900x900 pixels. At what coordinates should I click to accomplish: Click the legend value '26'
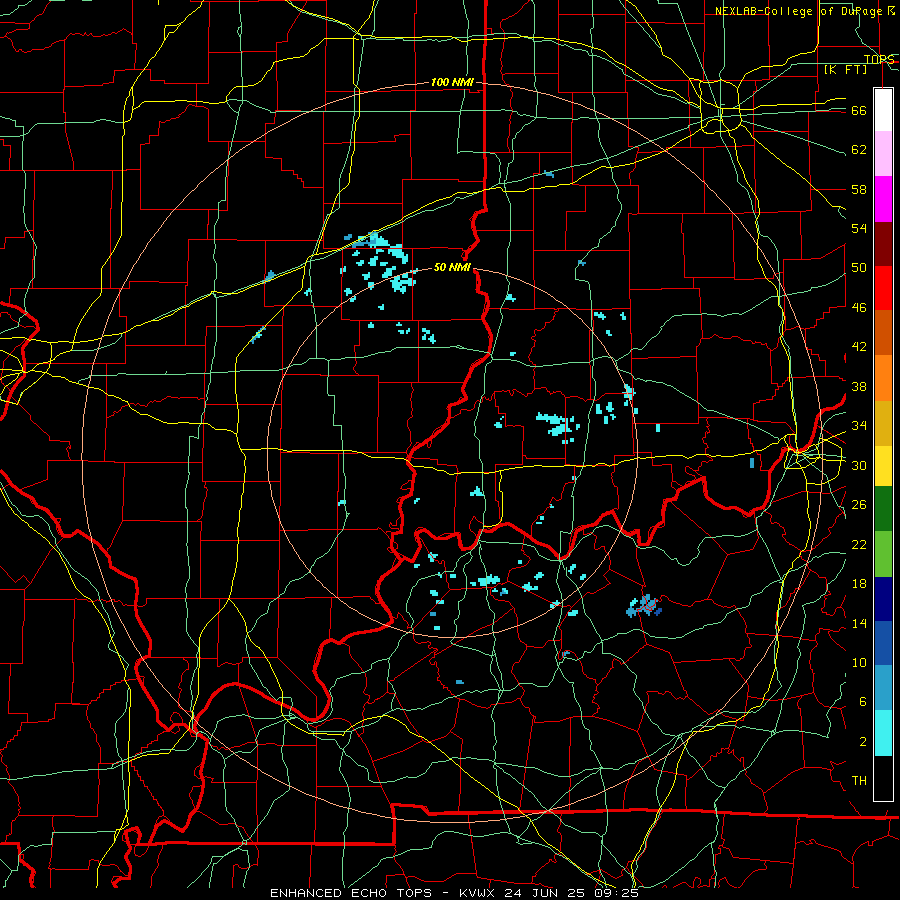859,505
